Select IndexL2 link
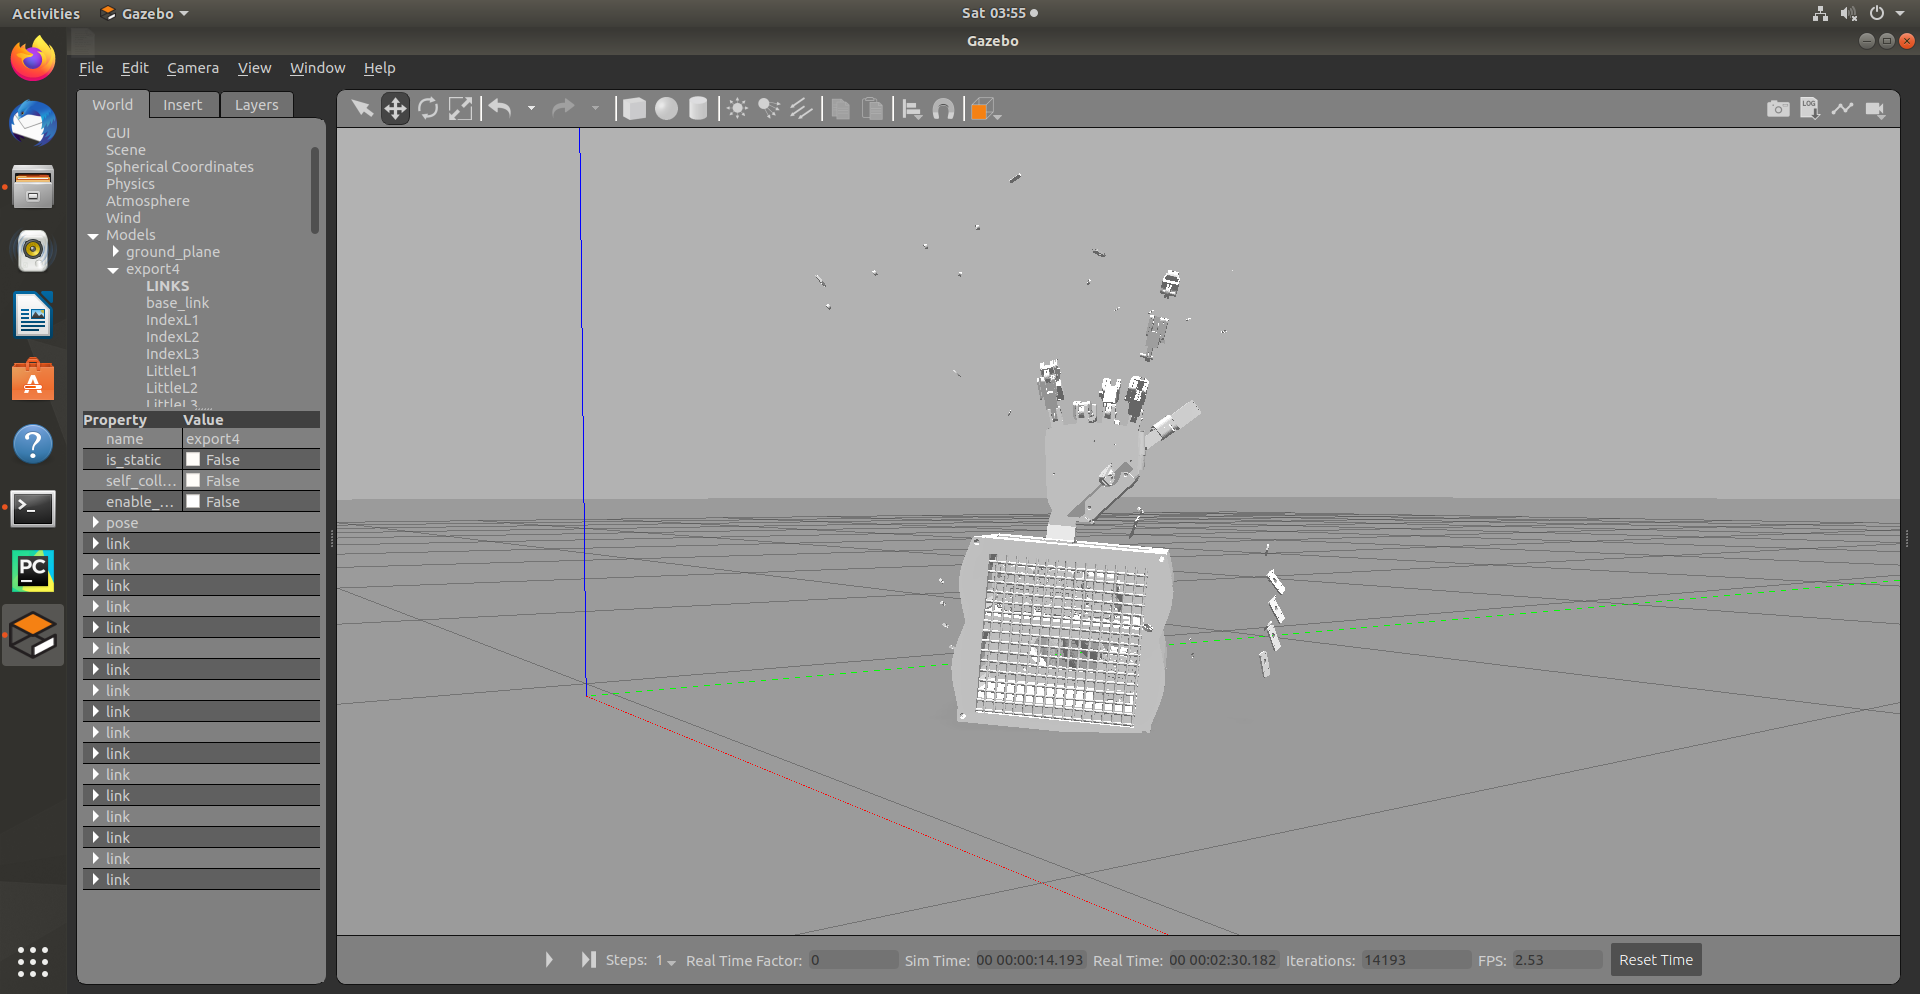Screen dimensions: 1920x994 [x=172, y=337]
